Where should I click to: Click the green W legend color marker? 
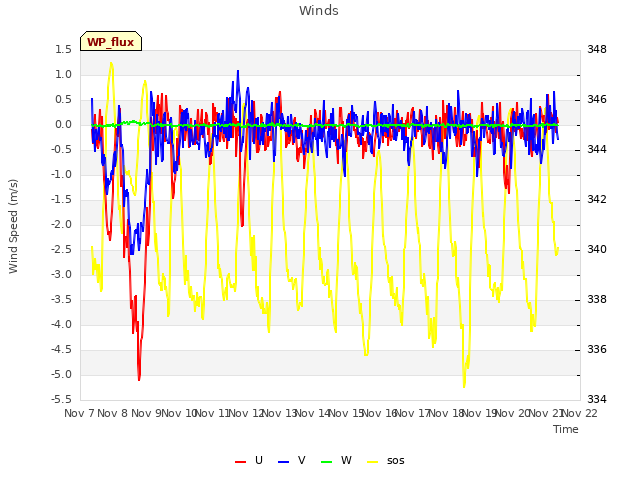pyautogui.click(x=327, y=462)
